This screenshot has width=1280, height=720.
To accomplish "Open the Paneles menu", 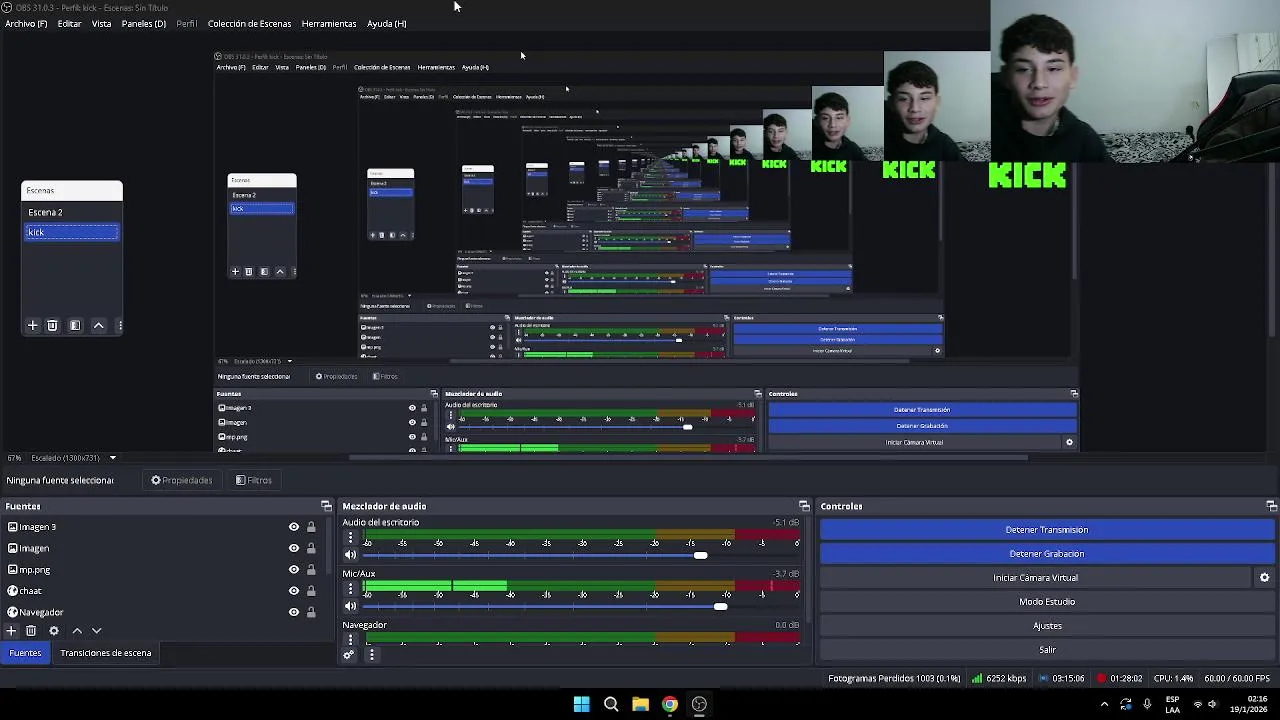I will point(143,24).
